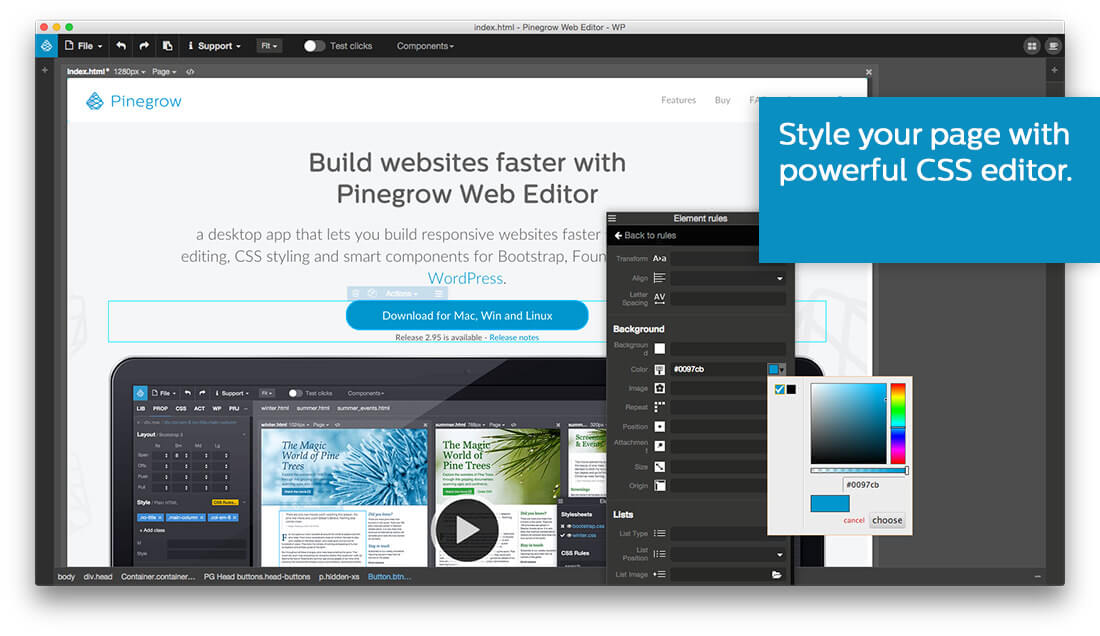The image size is (1100, 636).
Task: Open the Fit zoom dropdown
Action: pyautogui.click(x=269, y=46)
